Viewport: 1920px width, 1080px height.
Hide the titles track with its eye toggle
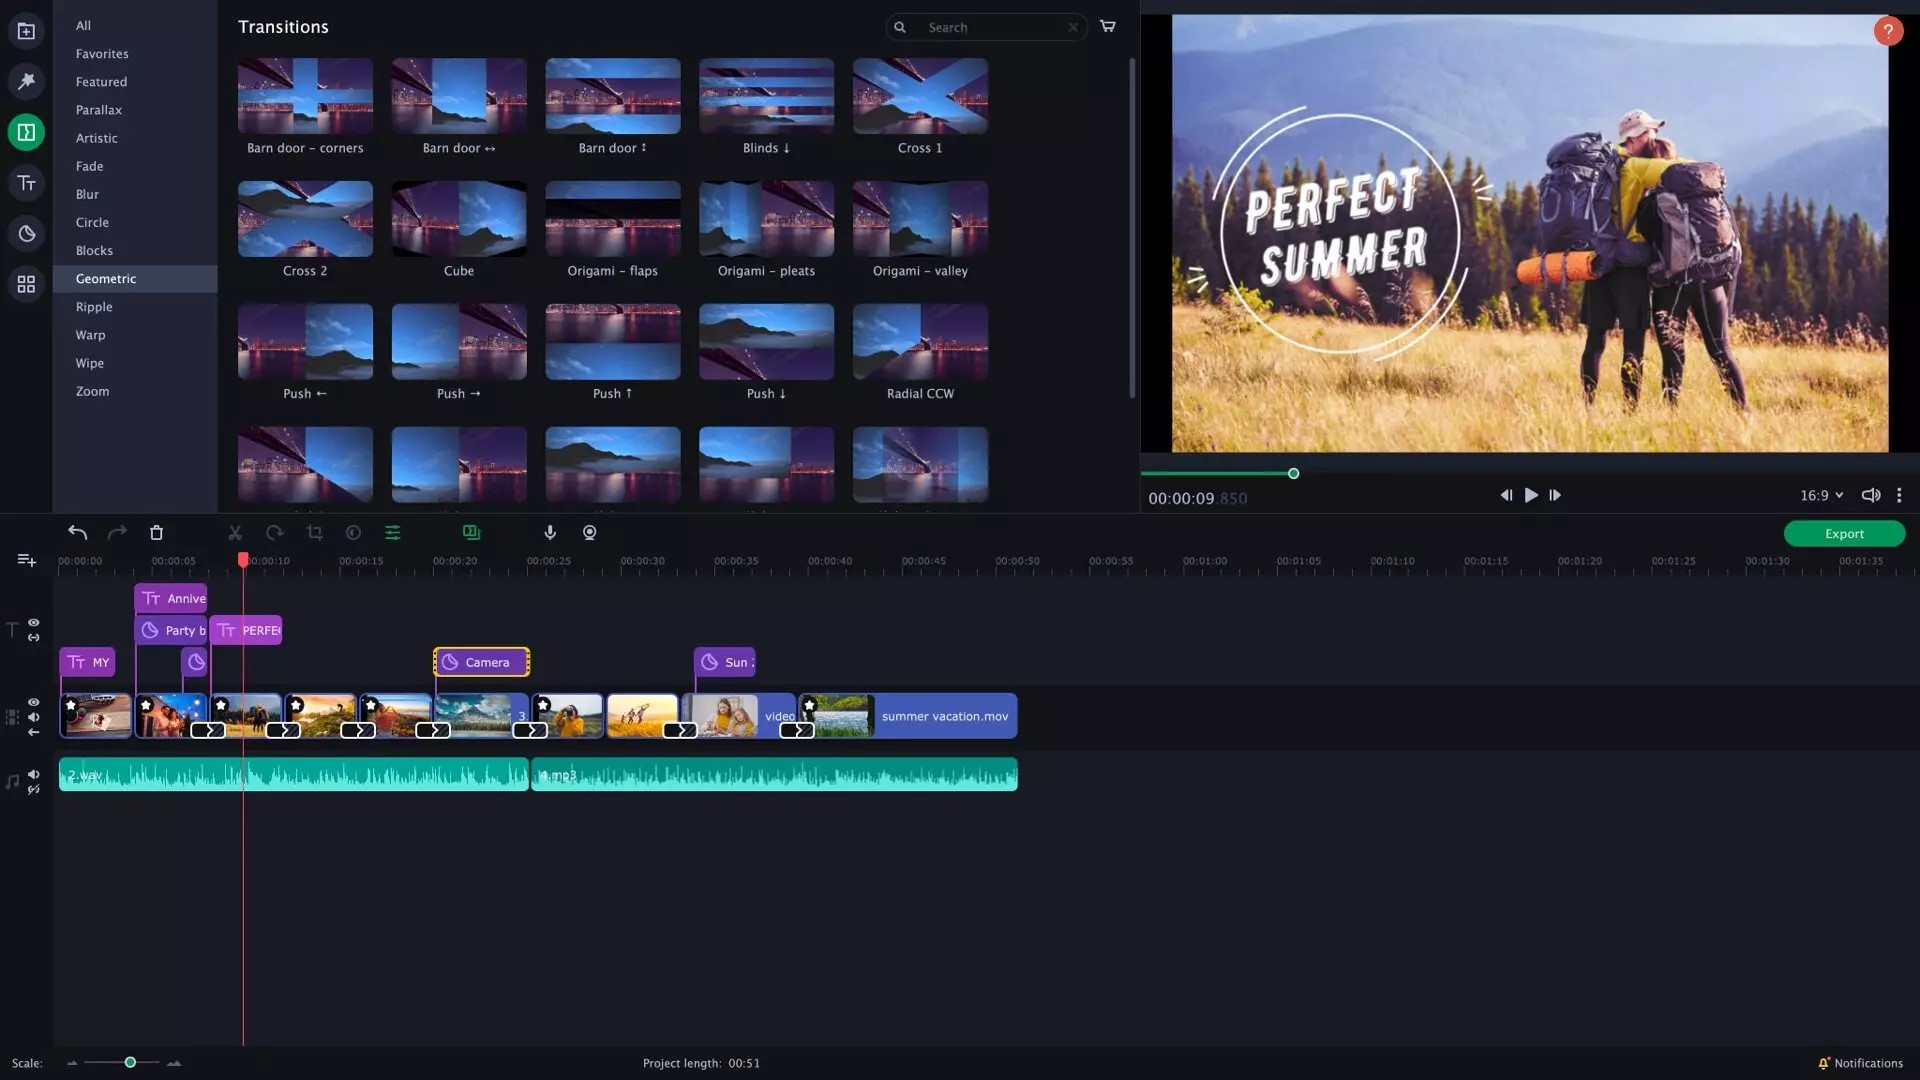pos(33,622)
